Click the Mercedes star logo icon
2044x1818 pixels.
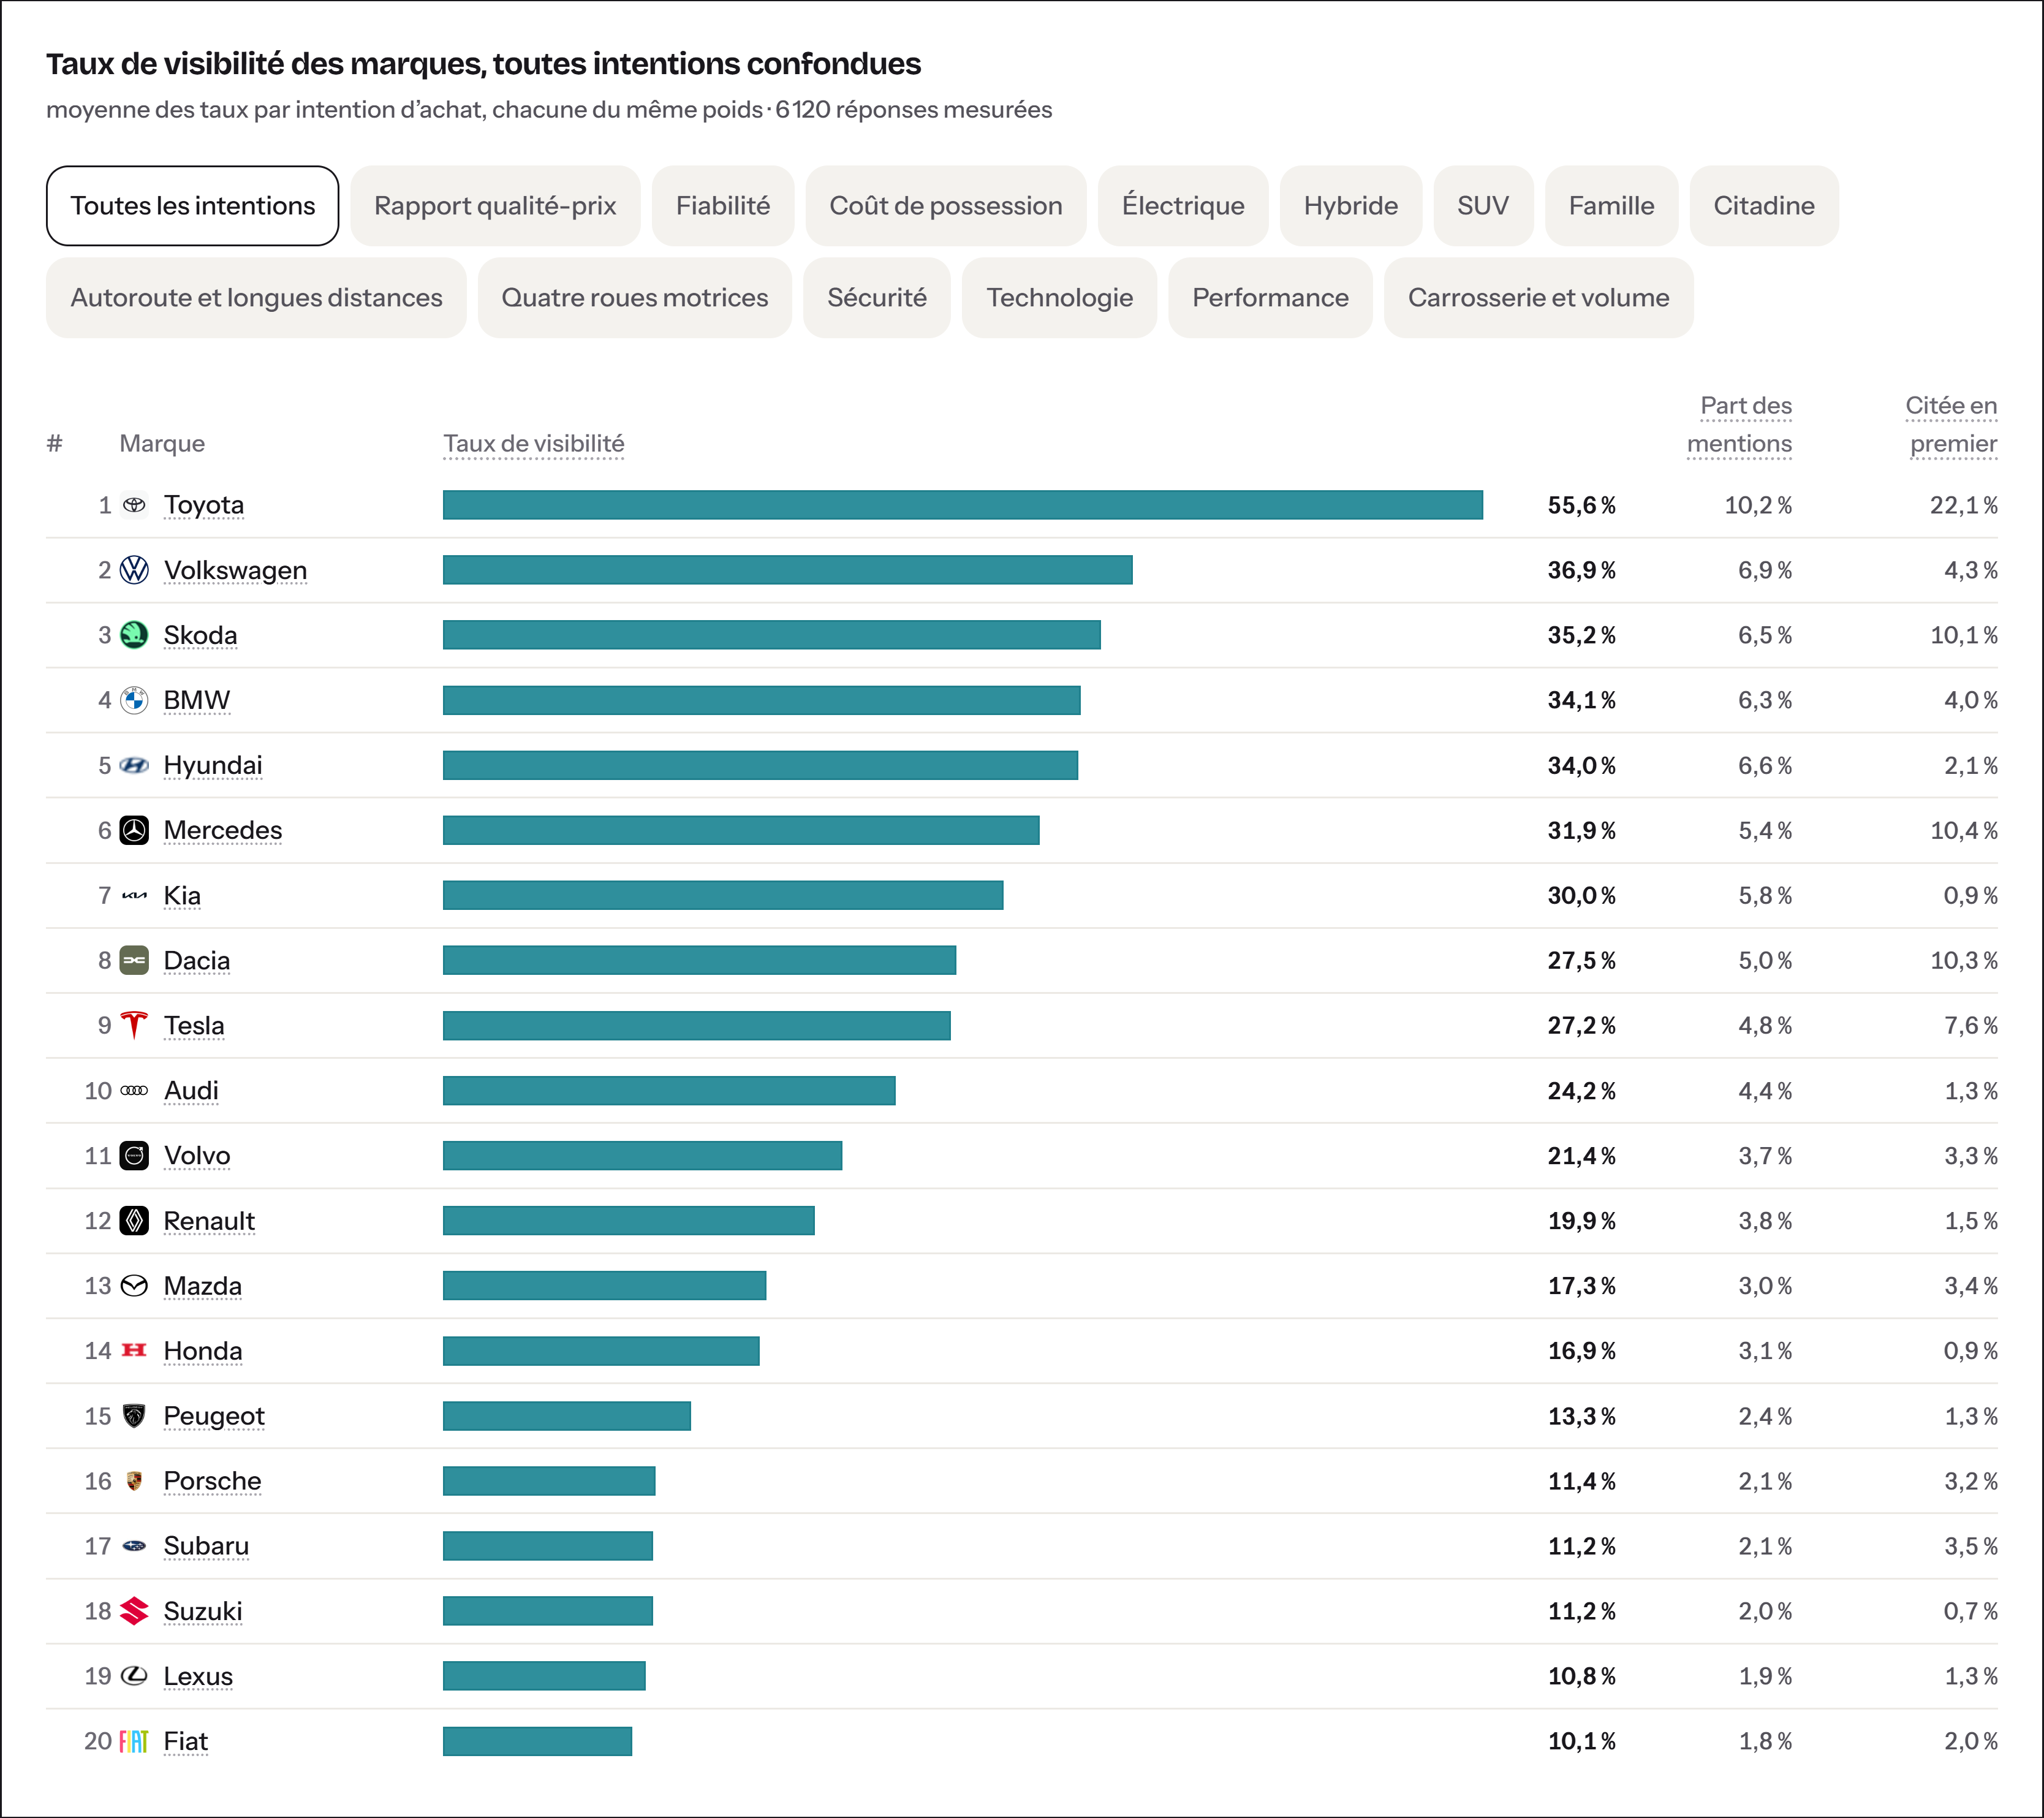pyautogui.click(x=134, y=830)
